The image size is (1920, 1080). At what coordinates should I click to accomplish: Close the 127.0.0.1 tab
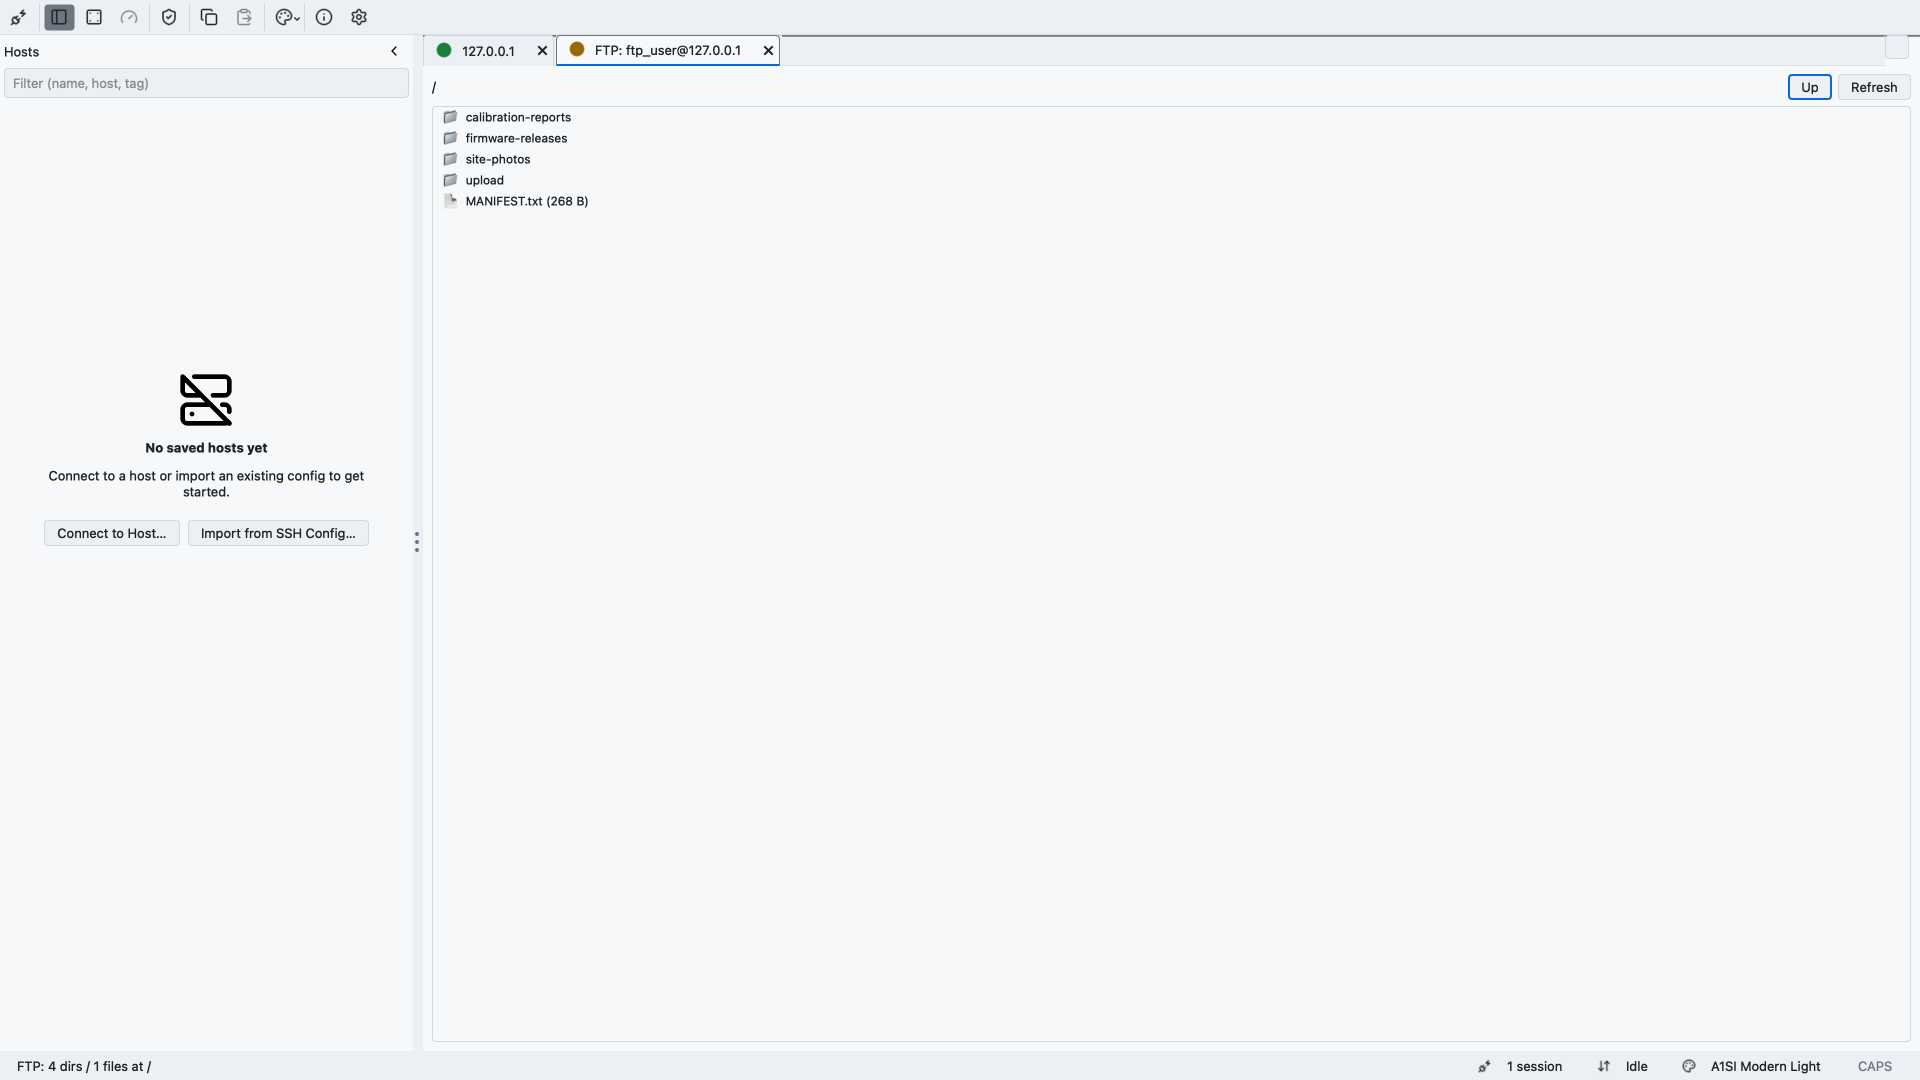[542, 51]
